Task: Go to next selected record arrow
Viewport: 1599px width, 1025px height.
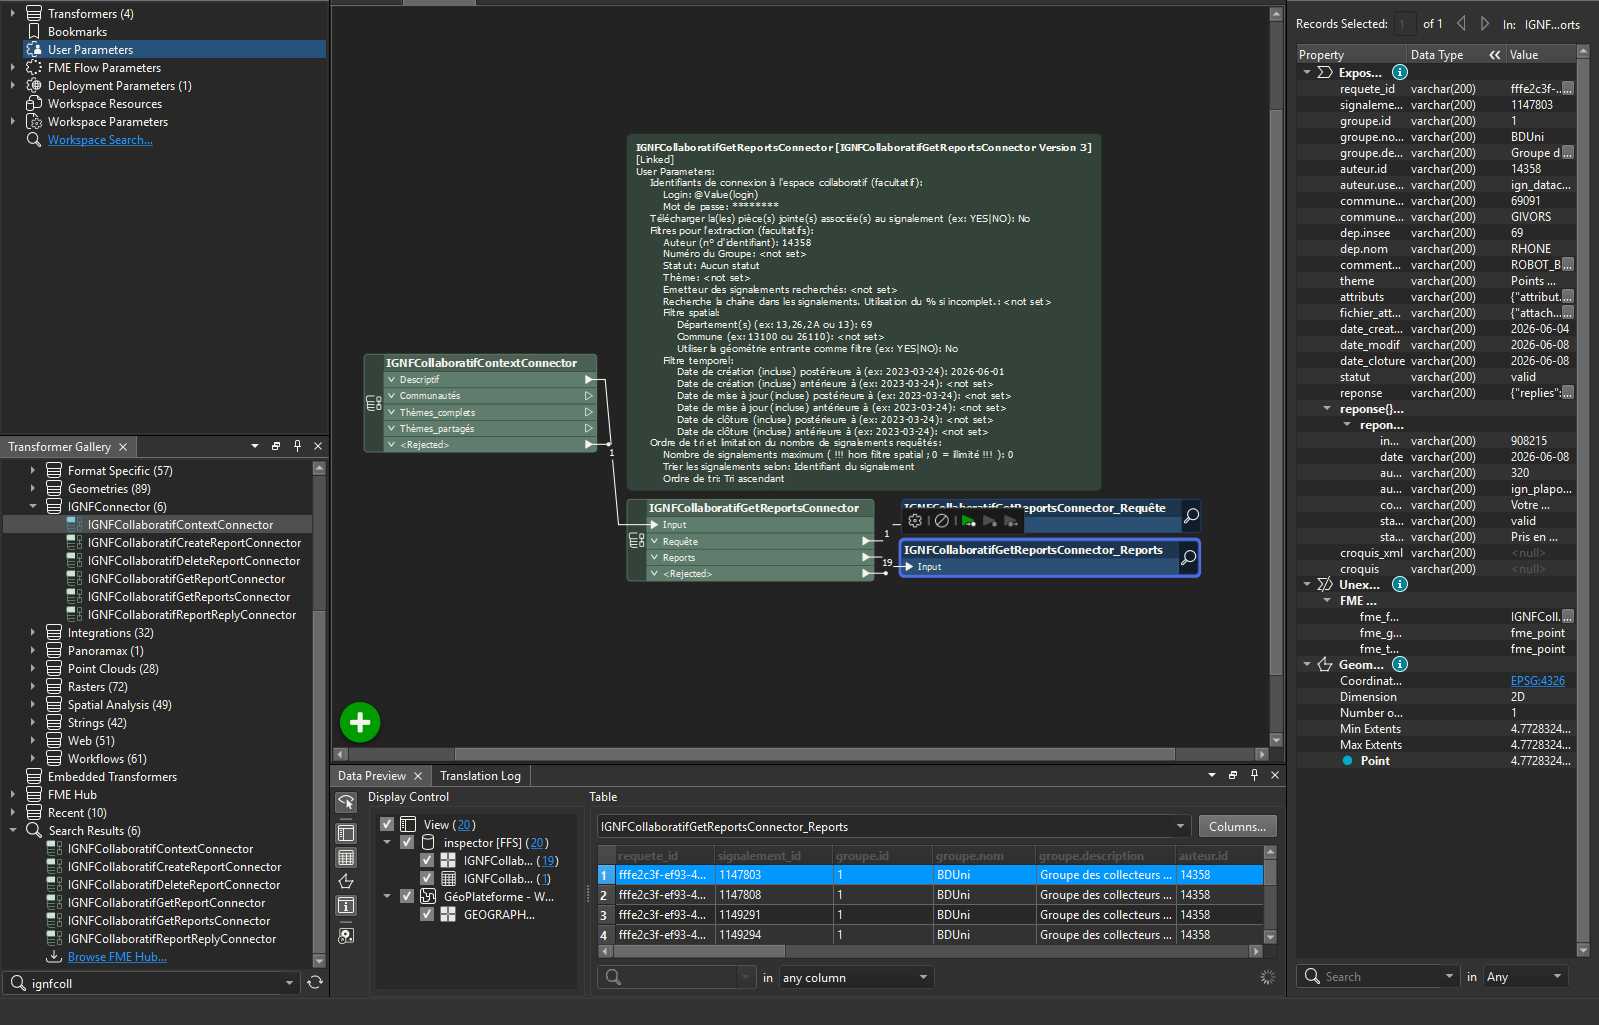Action: [1485, 23]
